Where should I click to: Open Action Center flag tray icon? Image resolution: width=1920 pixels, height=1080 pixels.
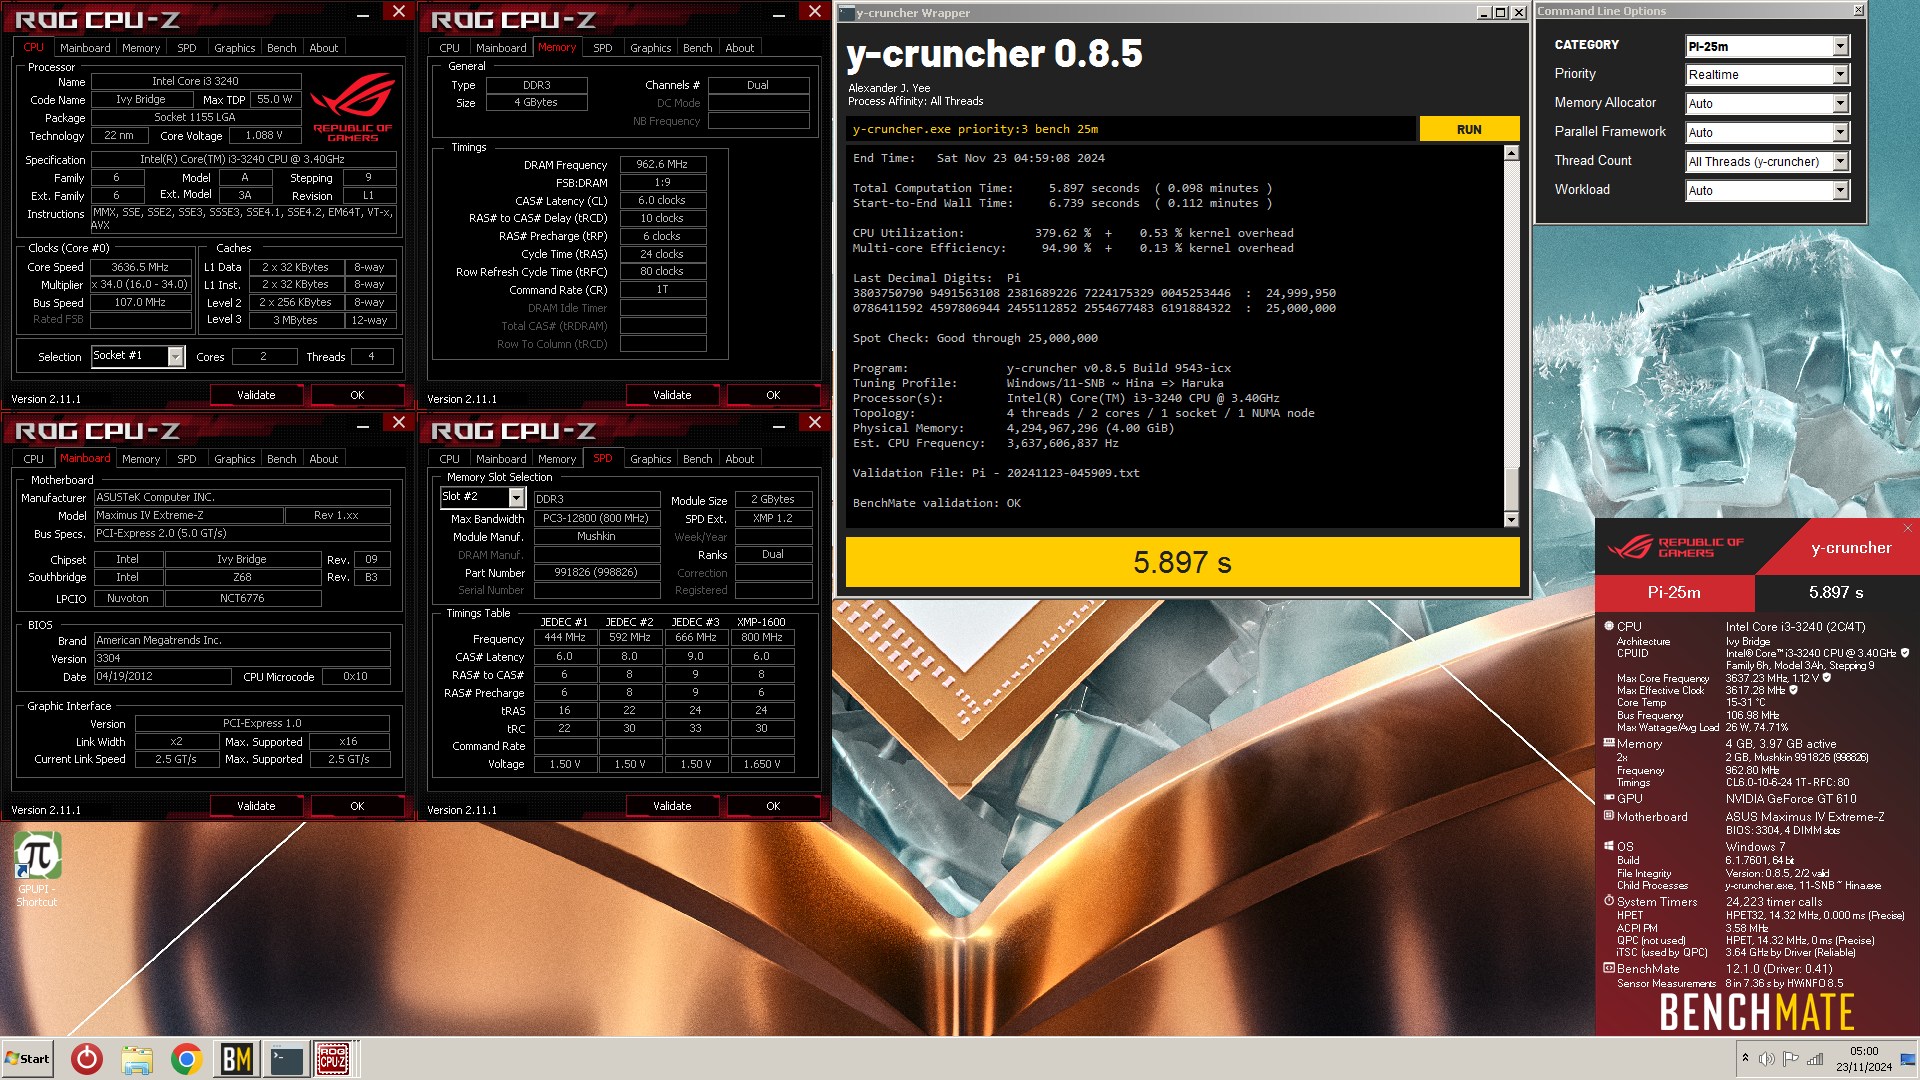point(1790,1059)
